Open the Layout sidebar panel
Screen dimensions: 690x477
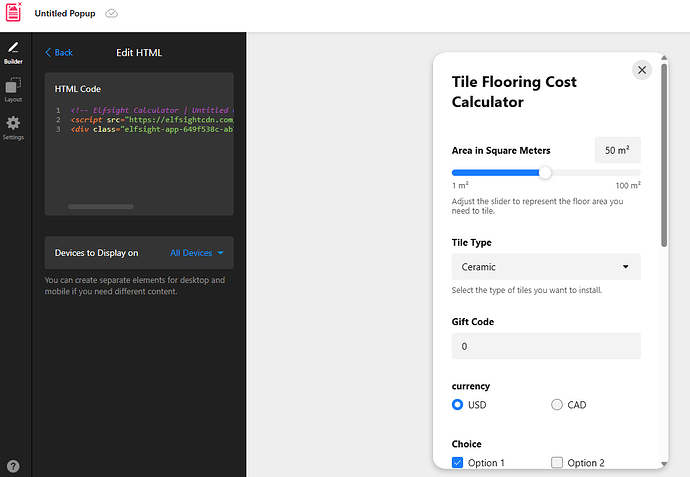coord(14,90)
